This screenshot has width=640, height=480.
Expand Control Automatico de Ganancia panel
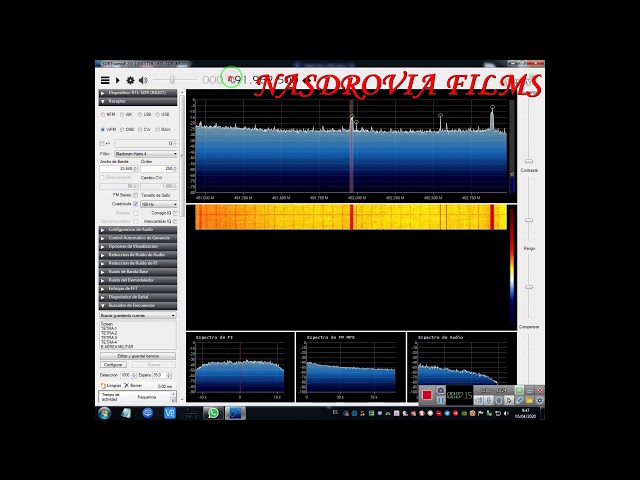click(138, 238)
